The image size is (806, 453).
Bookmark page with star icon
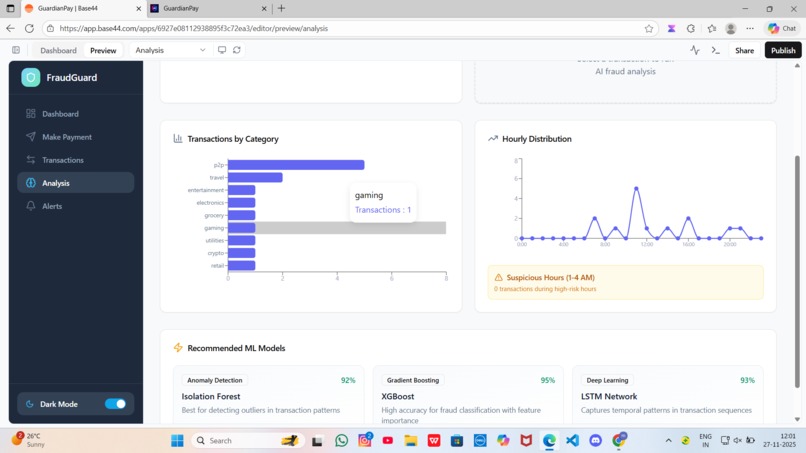(649, 28)
